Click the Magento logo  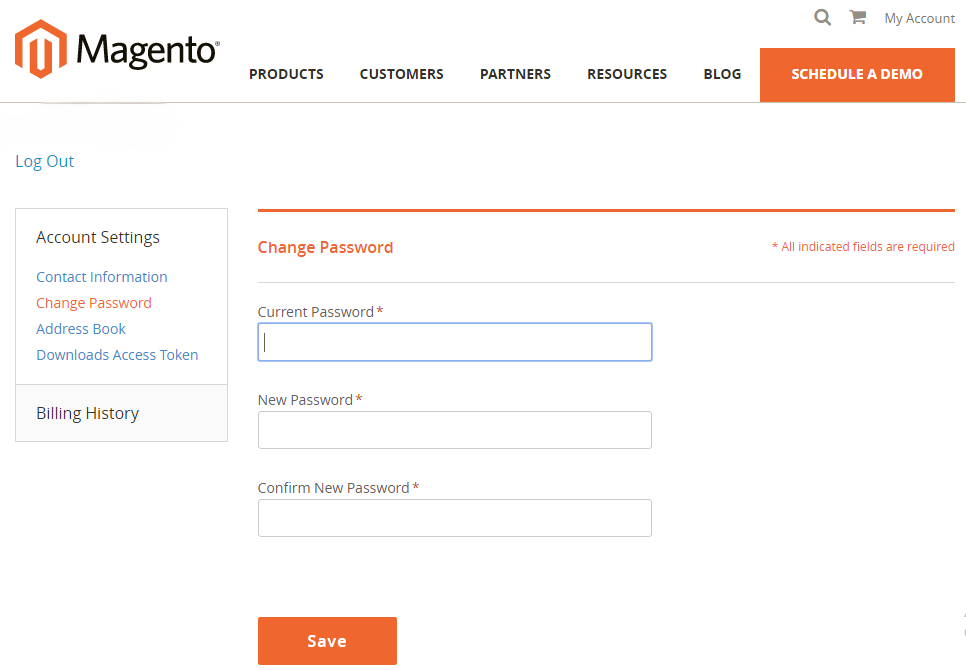[117, 49]
